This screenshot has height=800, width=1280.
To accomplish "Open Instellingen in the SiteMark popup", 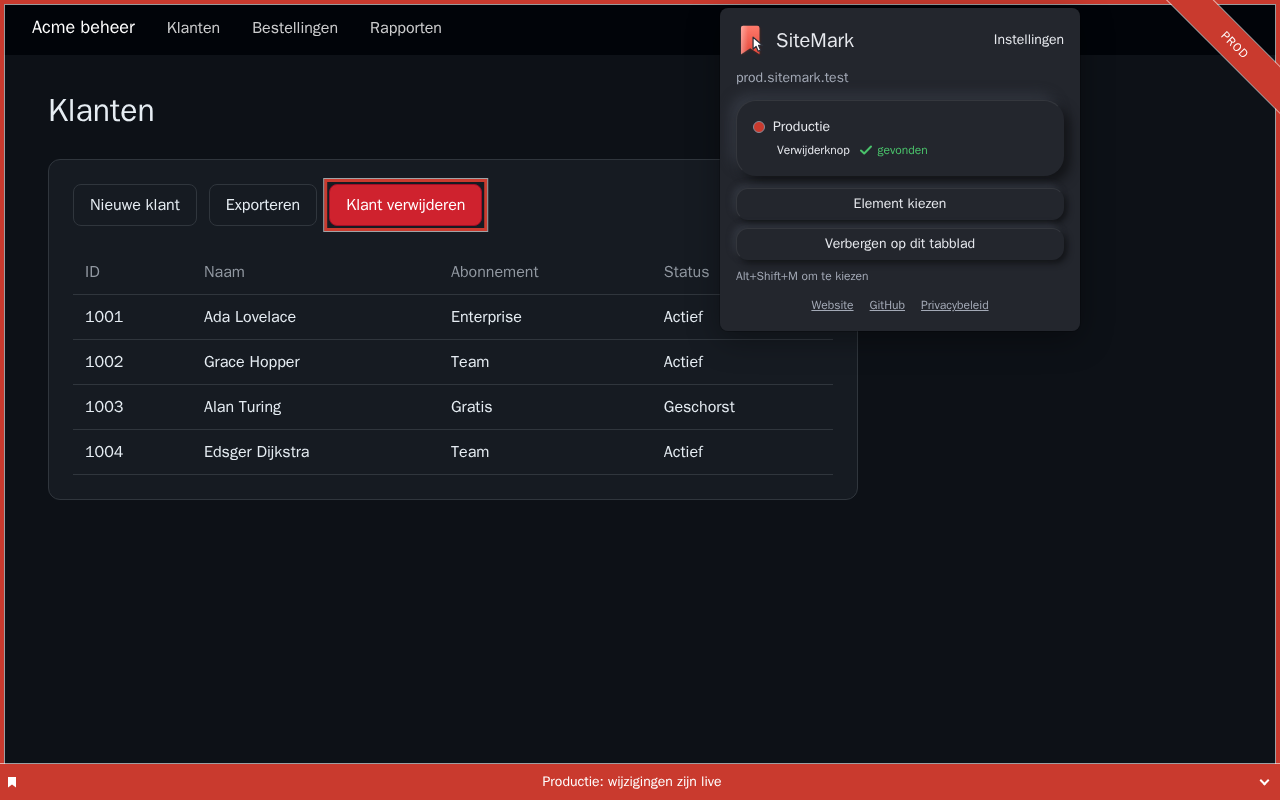I will pyautogui.click(x=1028, y=40).
